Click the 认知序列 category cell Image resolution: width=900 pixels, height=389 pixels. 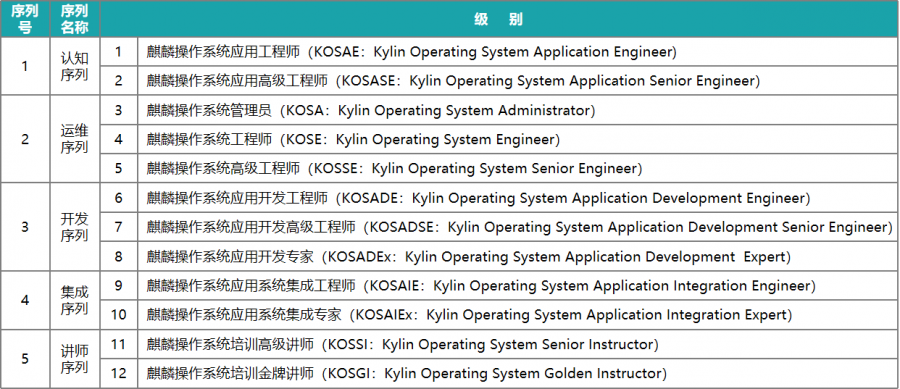[75, 67]
